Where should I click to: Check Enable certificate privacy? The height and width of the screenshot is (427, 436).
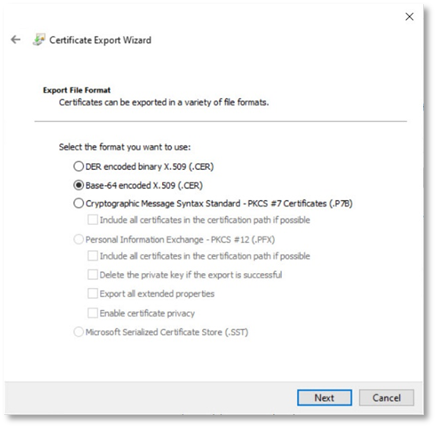tap(92, 313)
